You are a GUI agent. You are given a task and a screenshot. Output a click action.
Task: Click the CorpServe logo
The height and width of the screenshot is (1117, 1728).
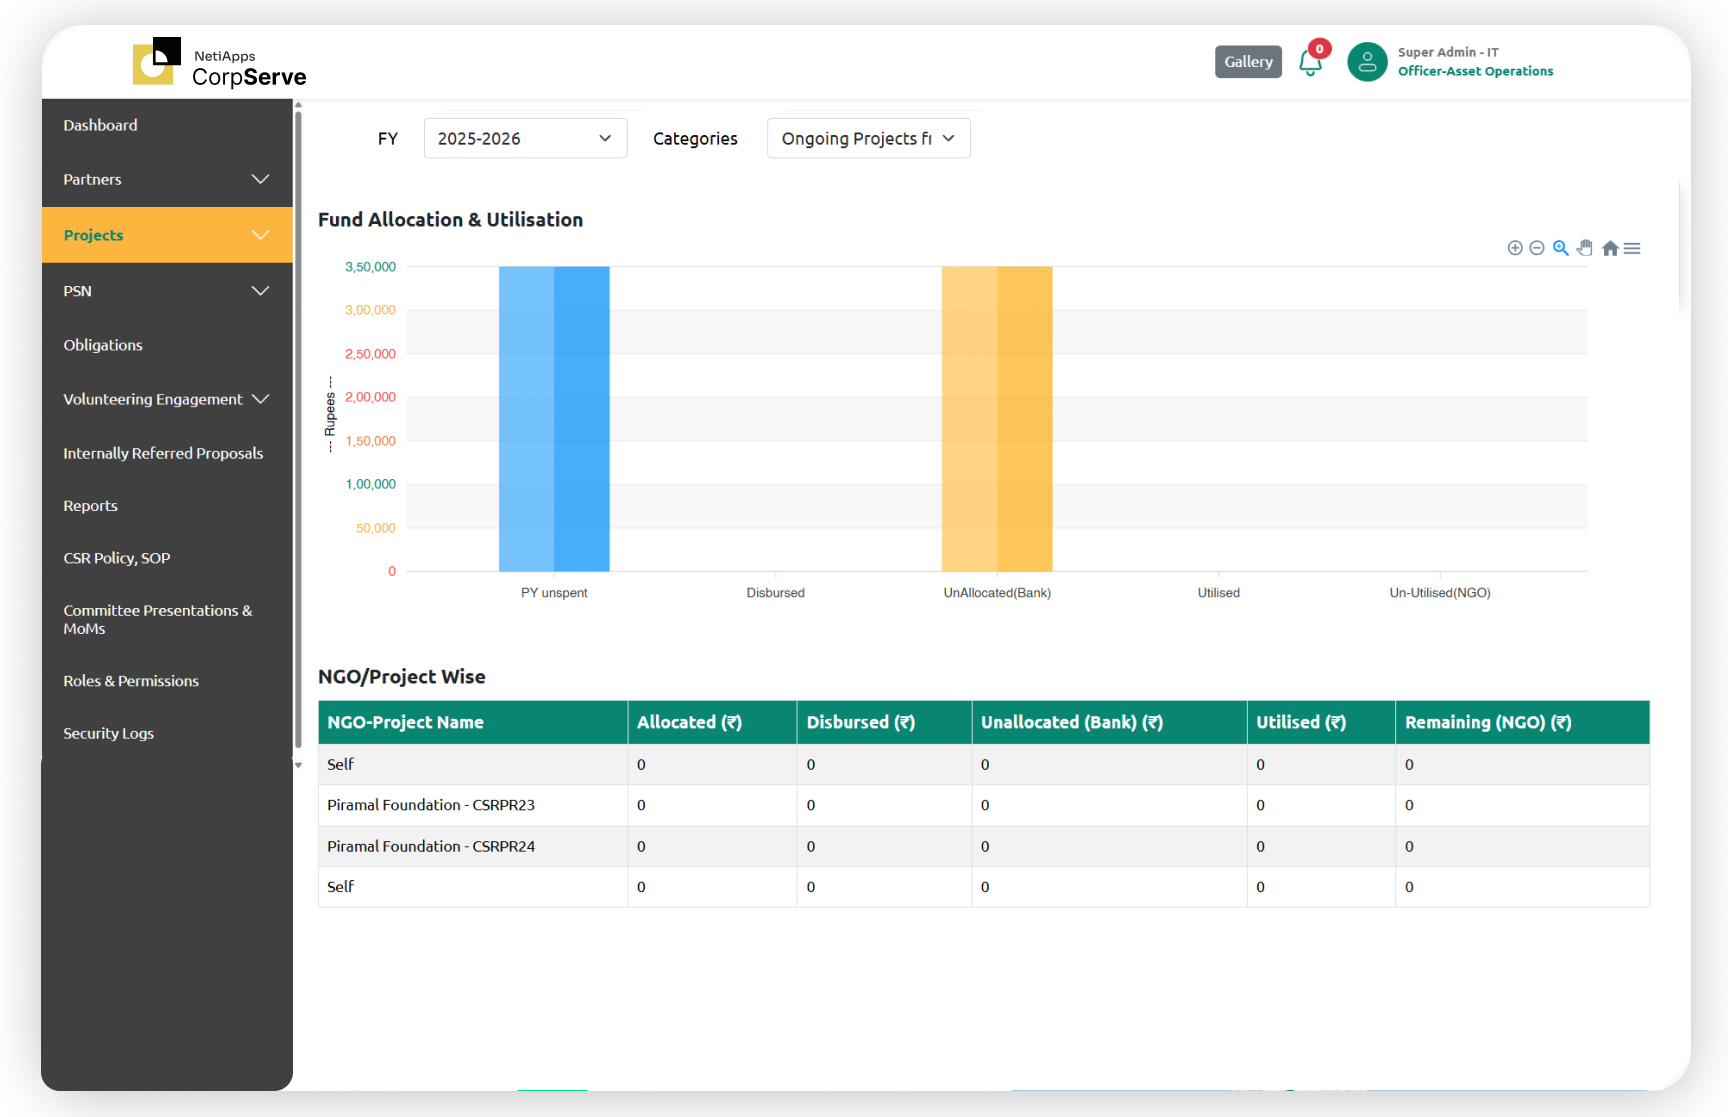[220, 63]
